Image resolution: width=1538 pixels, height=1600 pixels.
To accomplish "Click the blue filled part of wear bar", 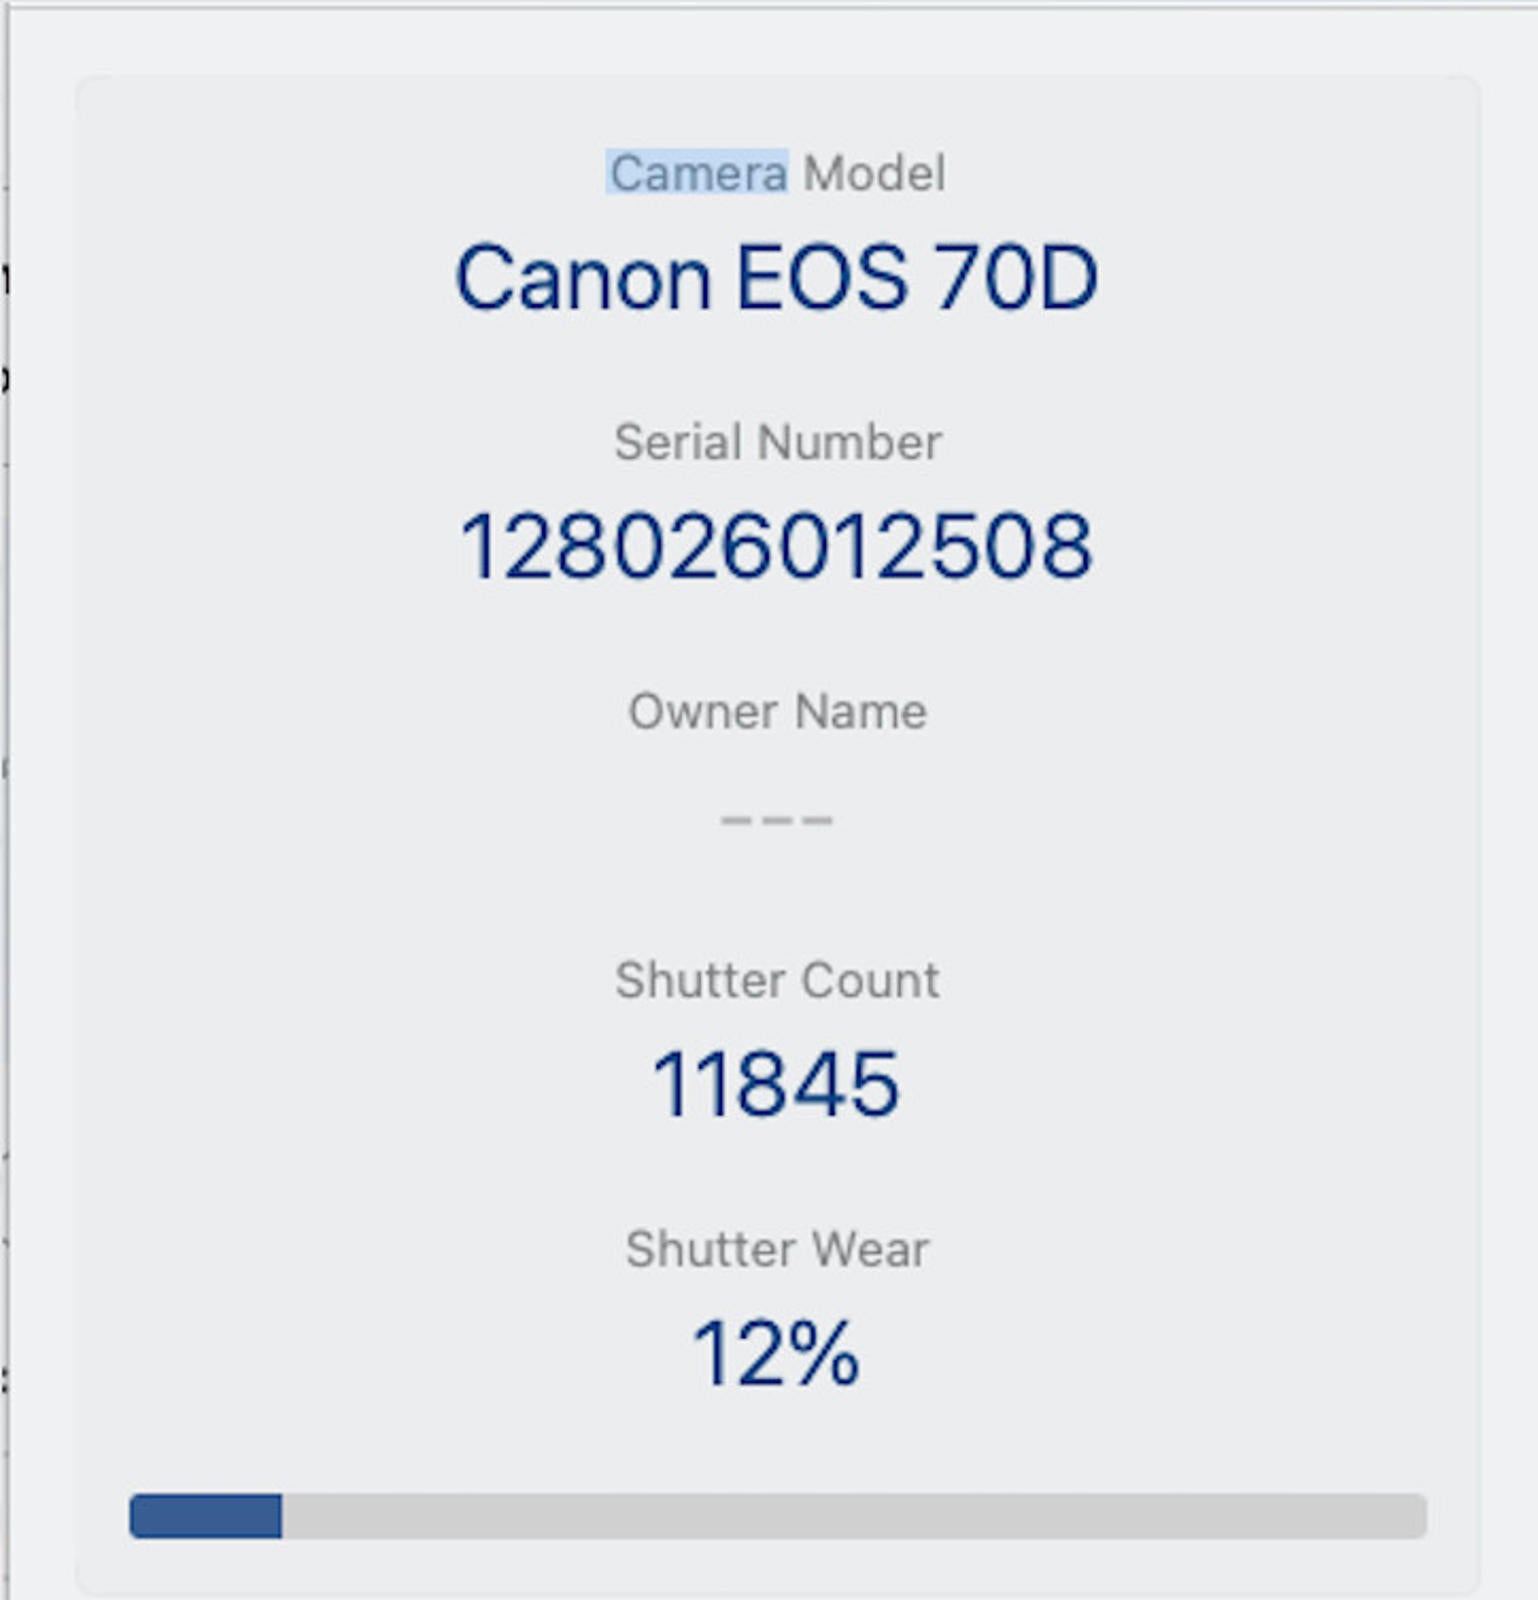I will pos(205,1516).
